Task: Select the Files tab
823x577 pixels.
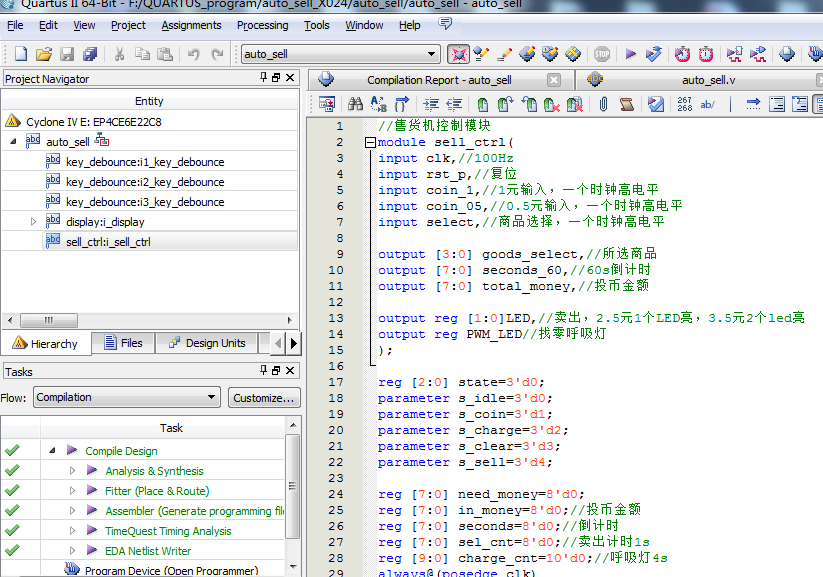Action: click(x=124, y=343)
